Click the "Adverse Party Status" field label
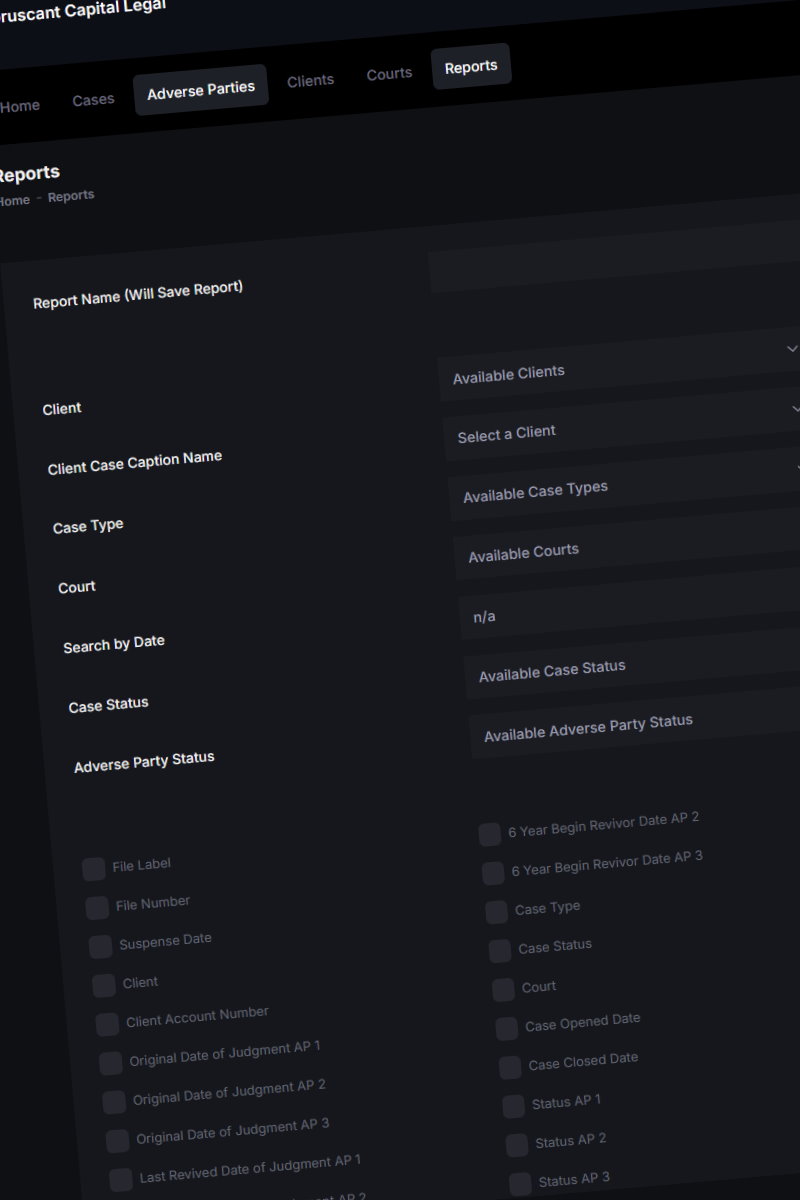Screen dimensions: 800x1200 [x=144, y=762]
